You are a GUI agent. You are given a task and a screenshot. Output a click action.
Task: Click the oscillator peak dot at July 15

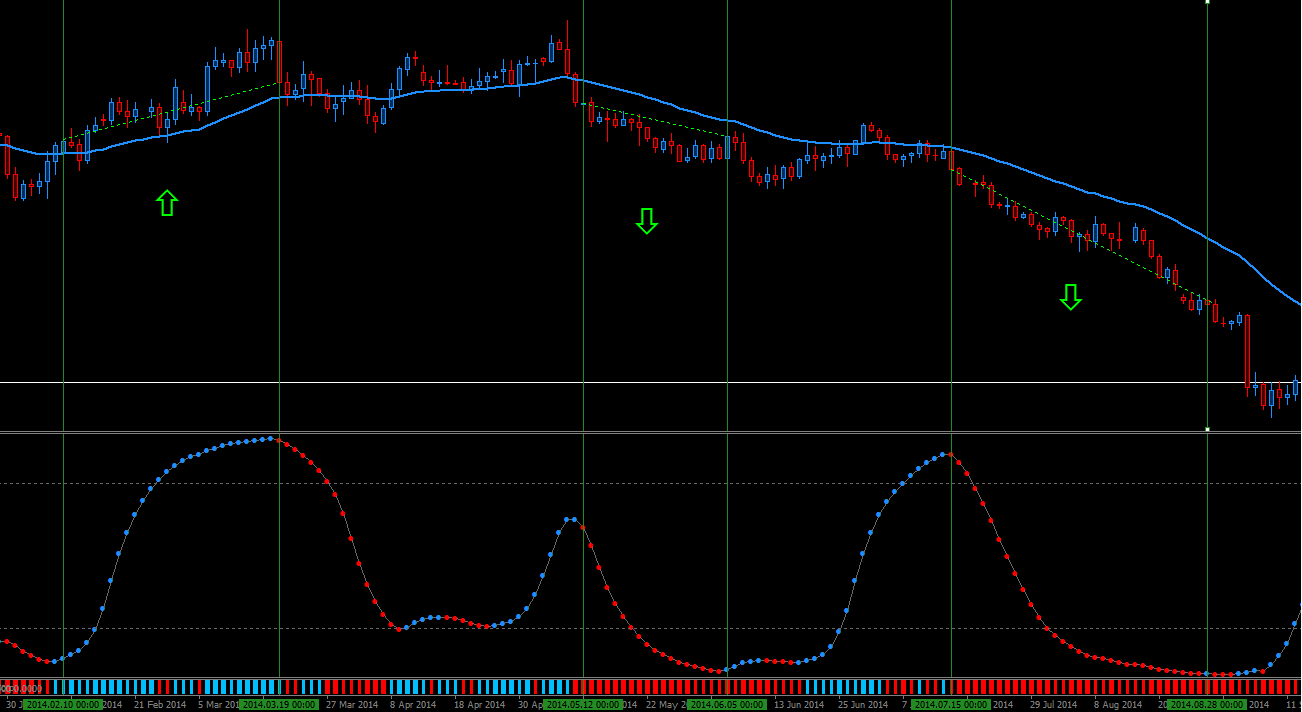pyautogui.click(x=951, y=454)
